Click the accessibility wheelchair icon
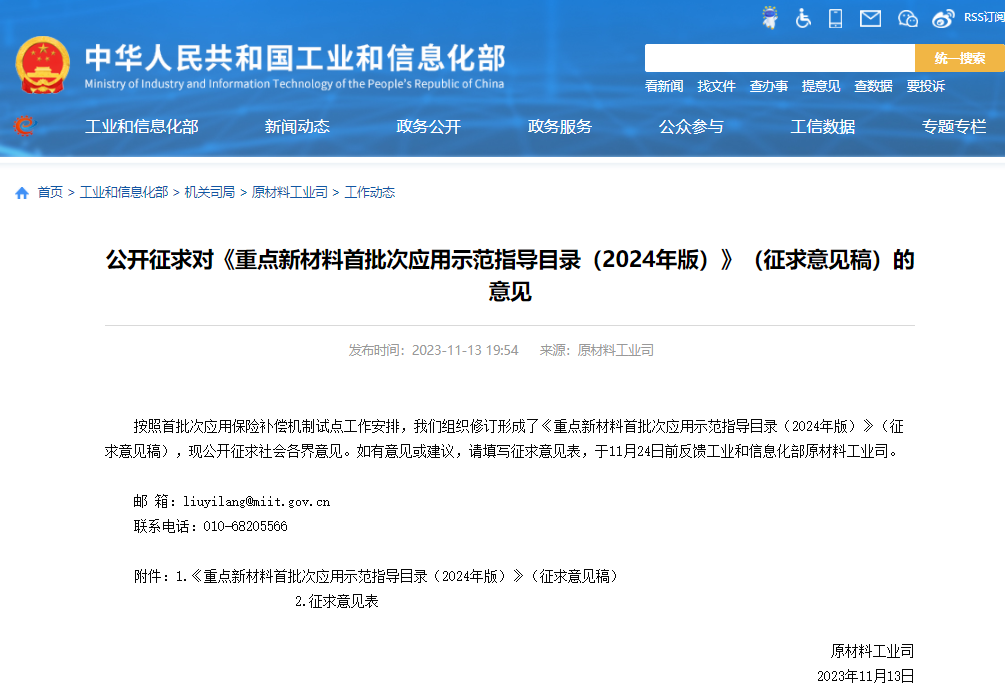The image size is (1005, 693). pos(802,17)
